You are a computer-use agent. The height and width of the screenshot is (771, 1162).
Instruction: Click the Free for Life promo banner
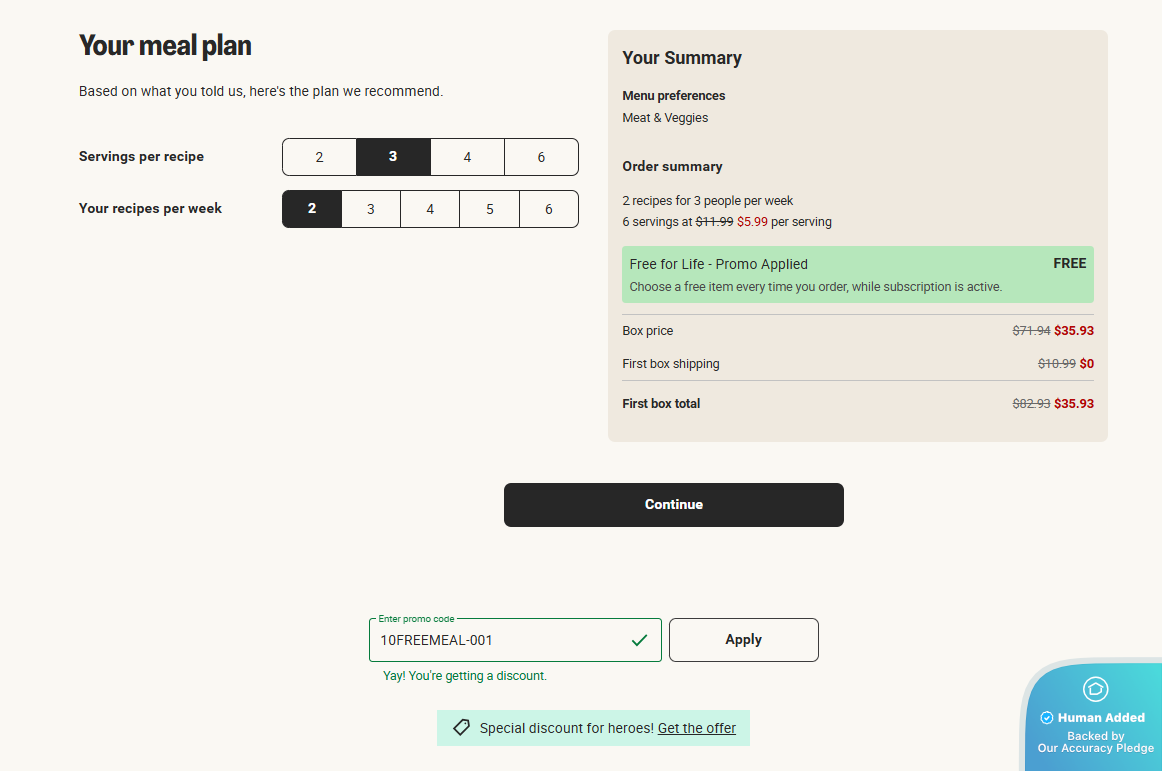[857, 275]
